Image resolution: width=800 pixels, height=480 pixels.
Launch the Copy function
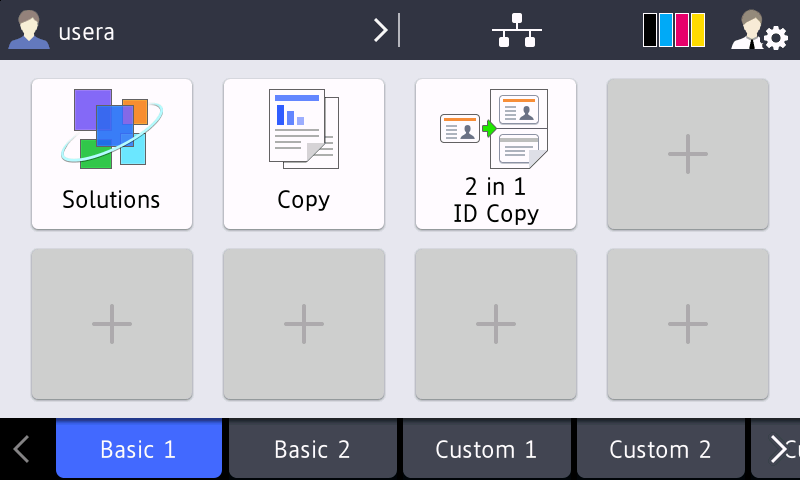click(304, 154)
